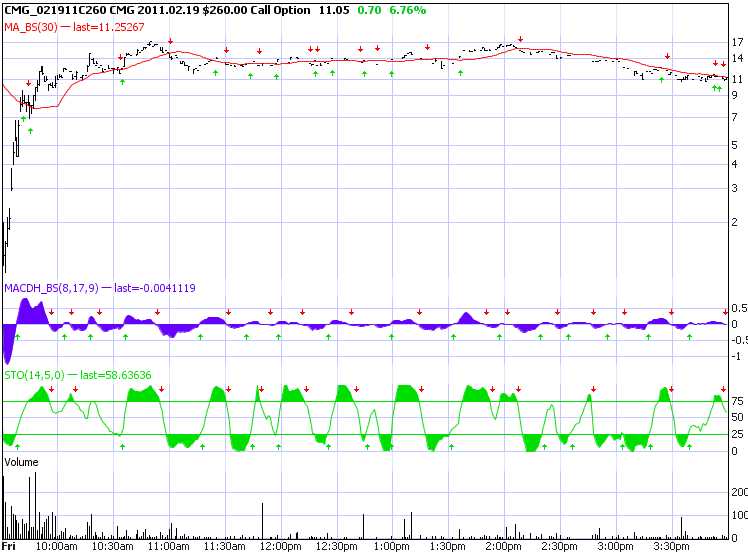Click the rightmost red sell arrow on price chart

723,65
